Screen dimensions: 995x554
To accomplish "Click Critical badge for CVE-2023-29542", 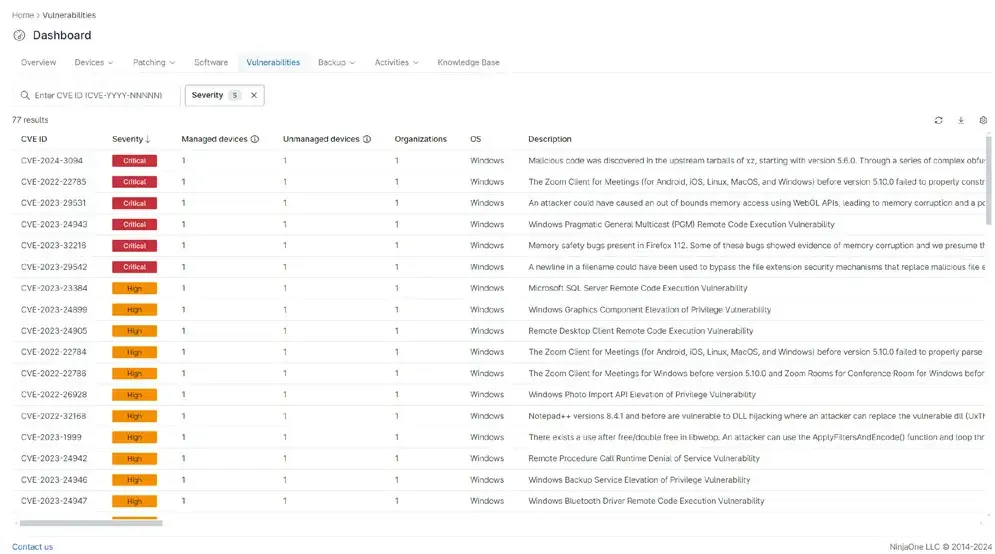I will tap(135, 267).
